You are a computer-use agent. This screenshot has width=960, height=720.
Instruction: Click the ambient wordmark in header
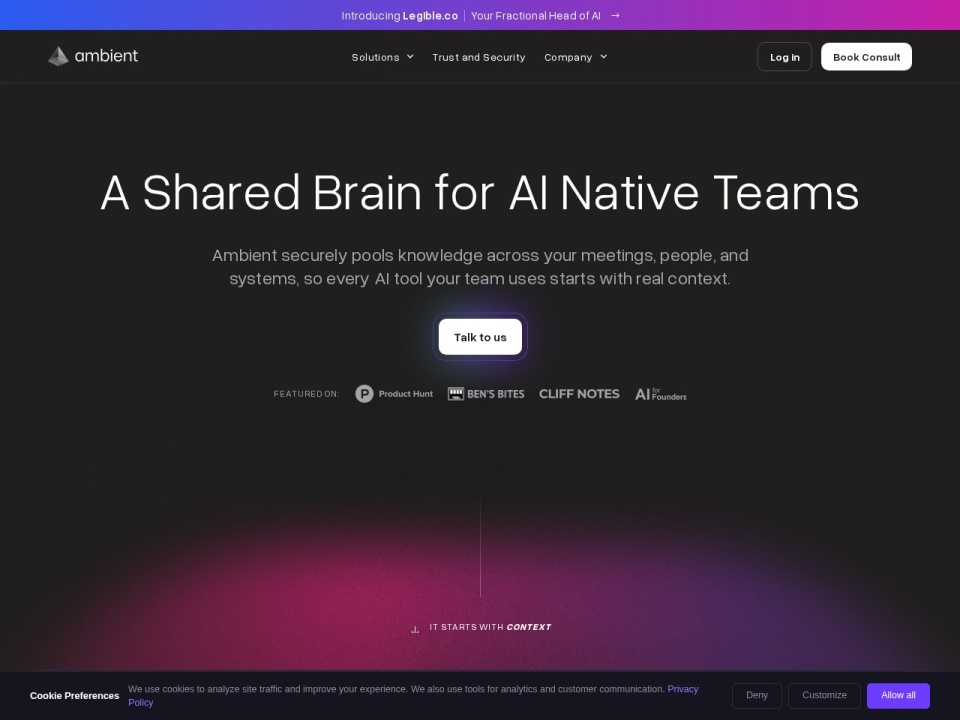106,56
